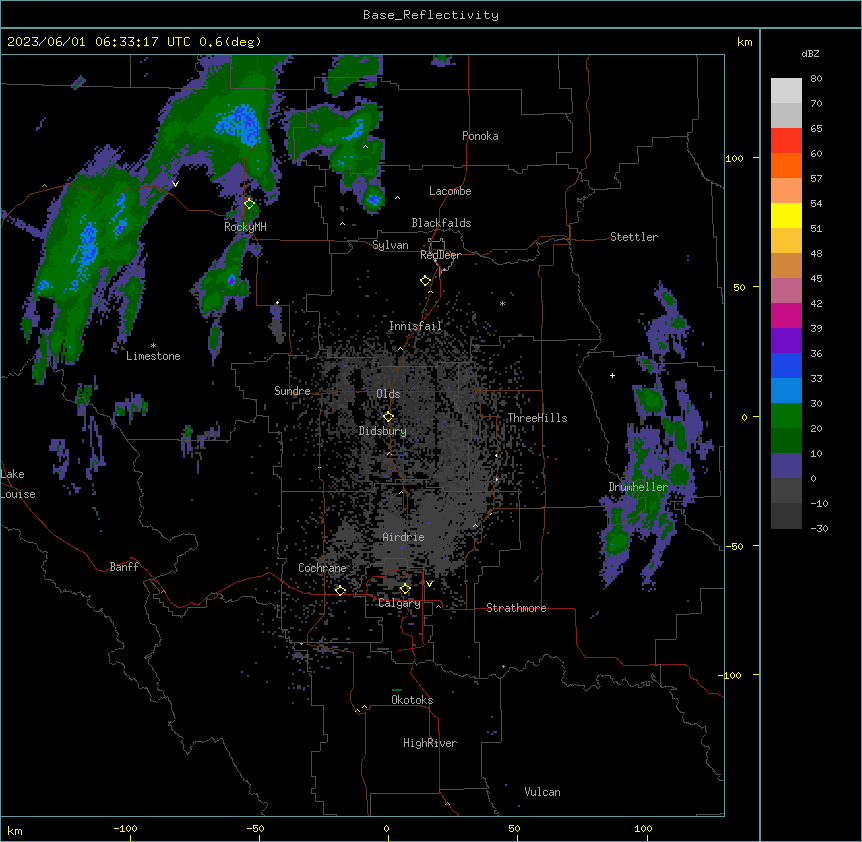Click the Sylvan city label
The width and height of the screenshot is (862, 842).
coord(390,245)
